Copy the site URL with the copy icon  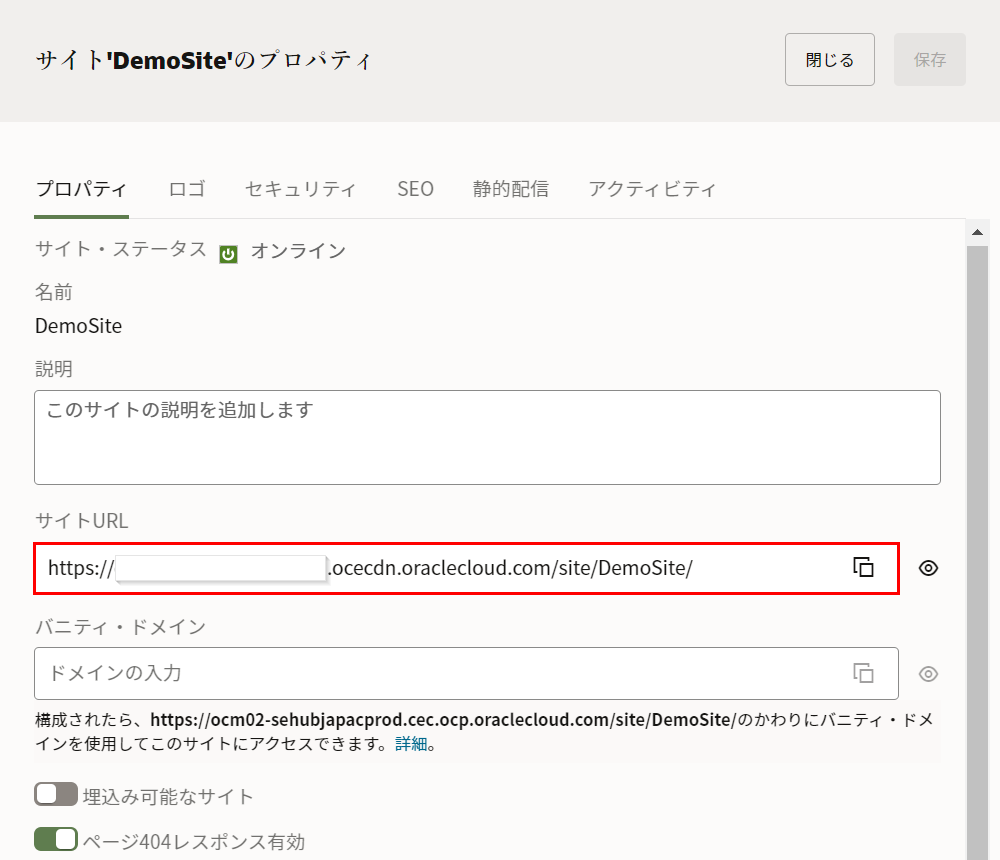click(x=863, y=567)
